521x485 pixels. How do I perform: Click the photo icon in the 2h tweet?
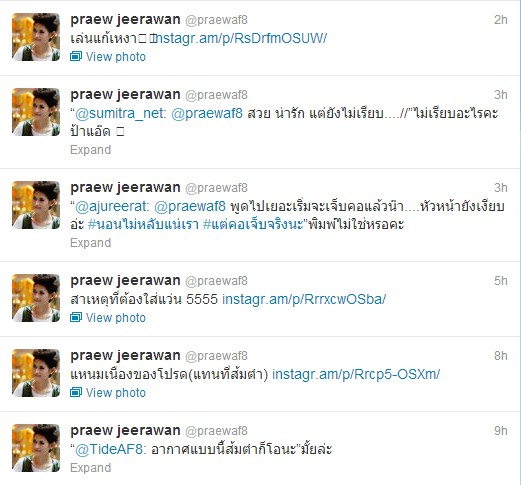(76, 56)
